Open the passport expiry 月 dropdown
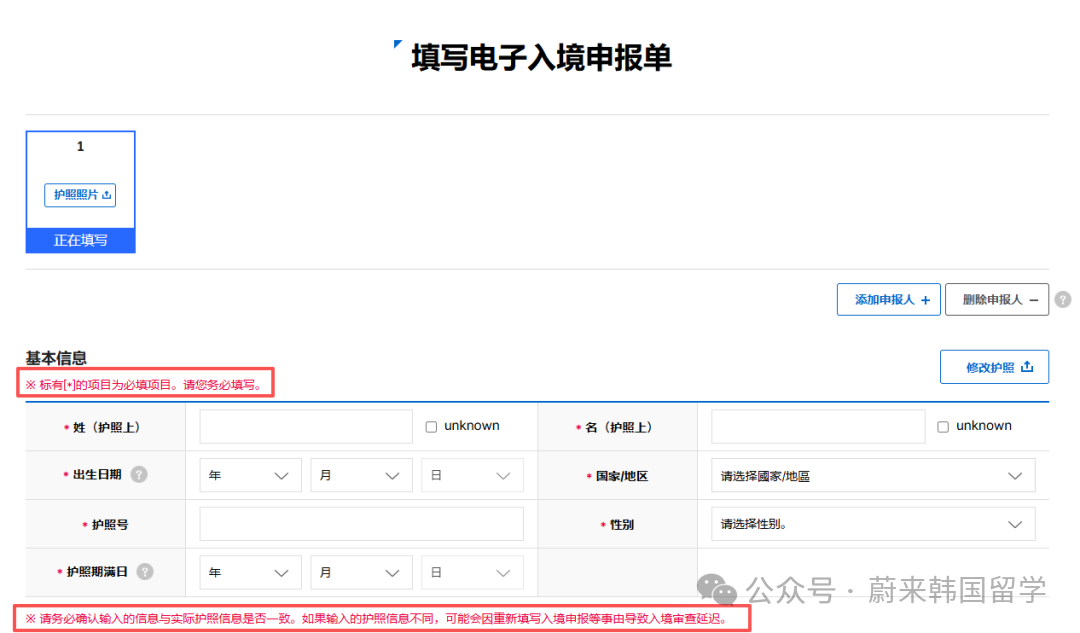 pyautogui.click(x=361, y=572)
